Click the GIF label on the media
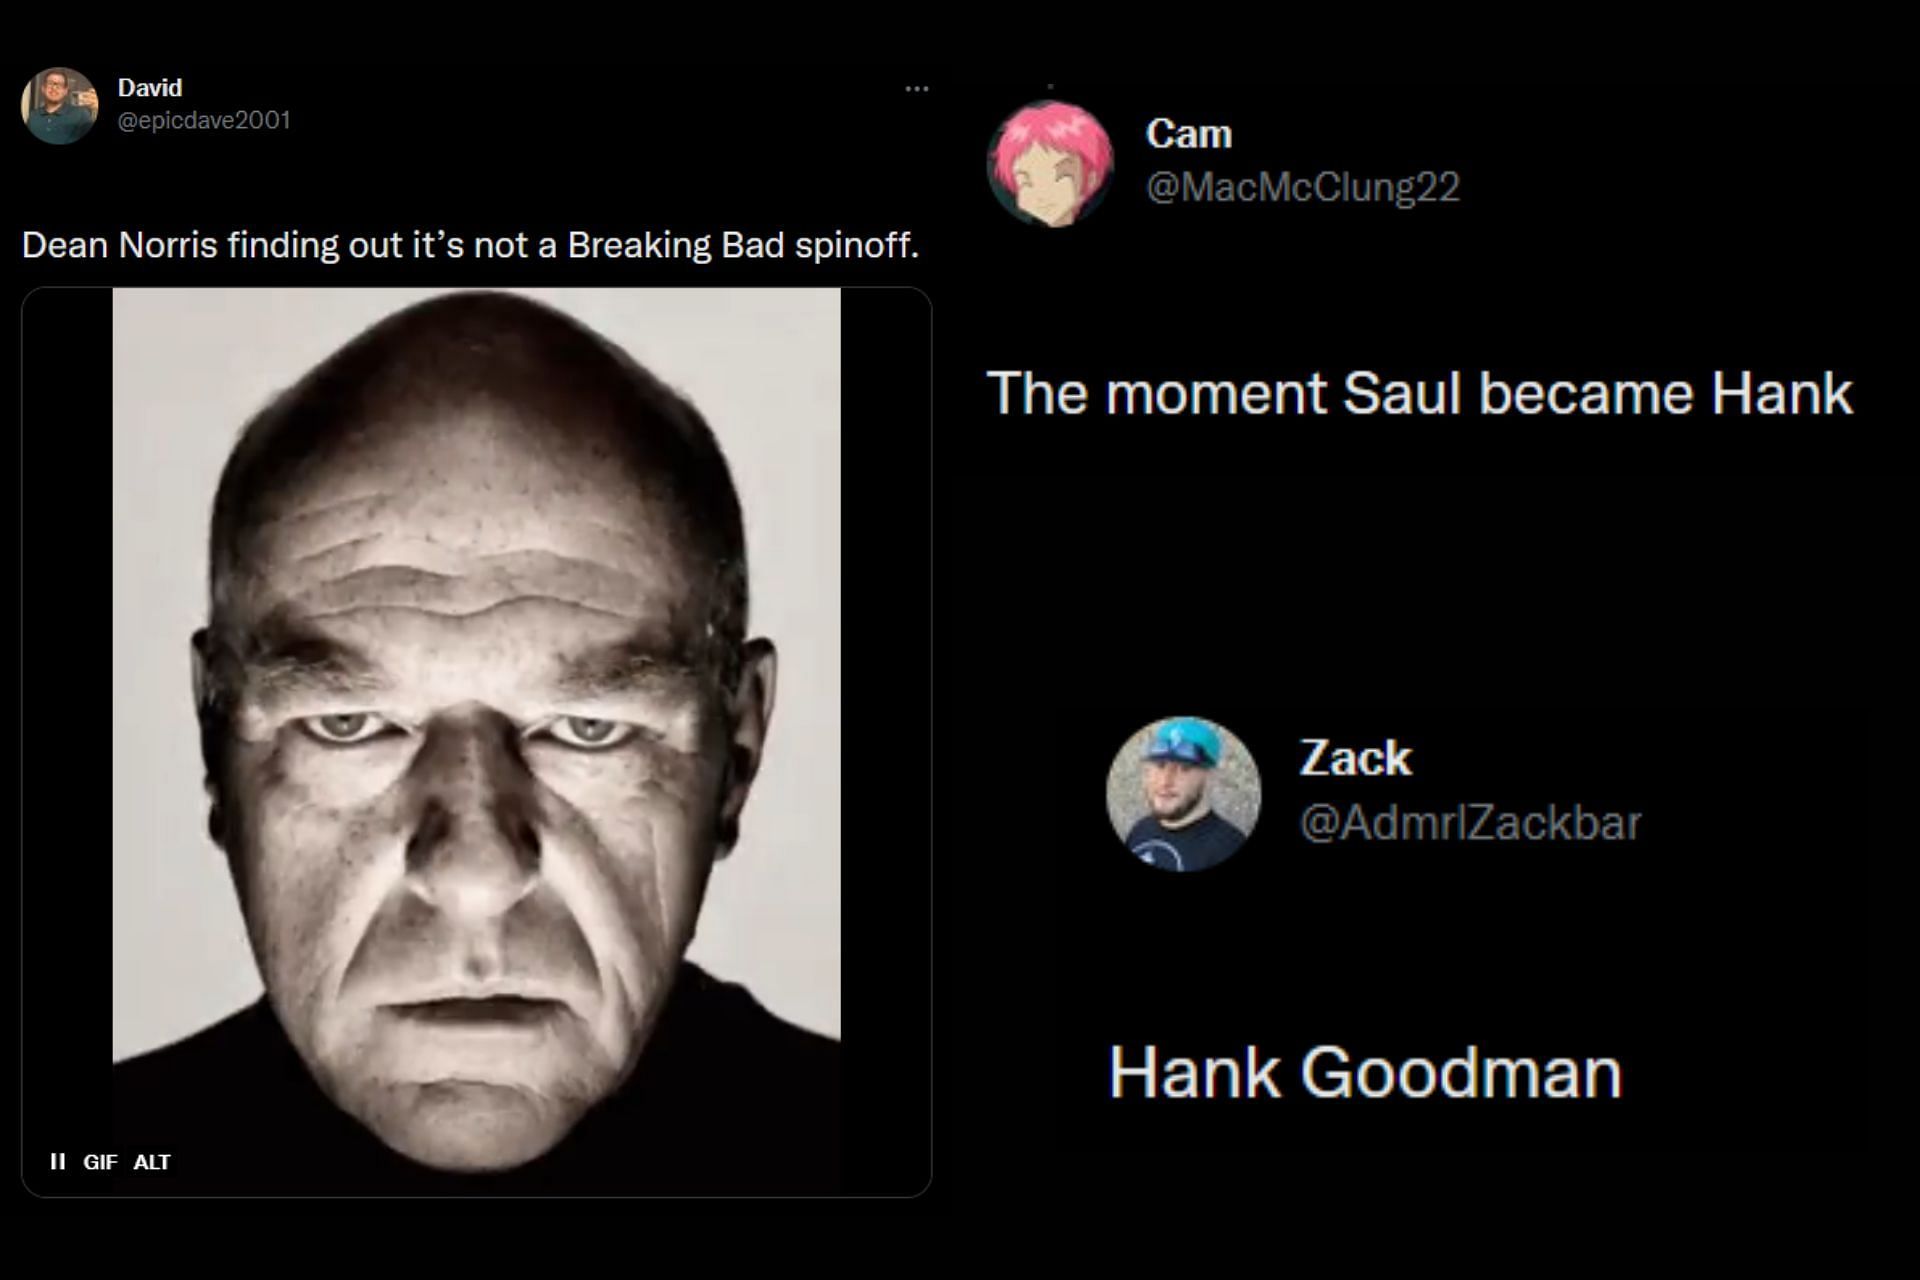The image size is (1920, 1280). click(x=100, y=1161)
